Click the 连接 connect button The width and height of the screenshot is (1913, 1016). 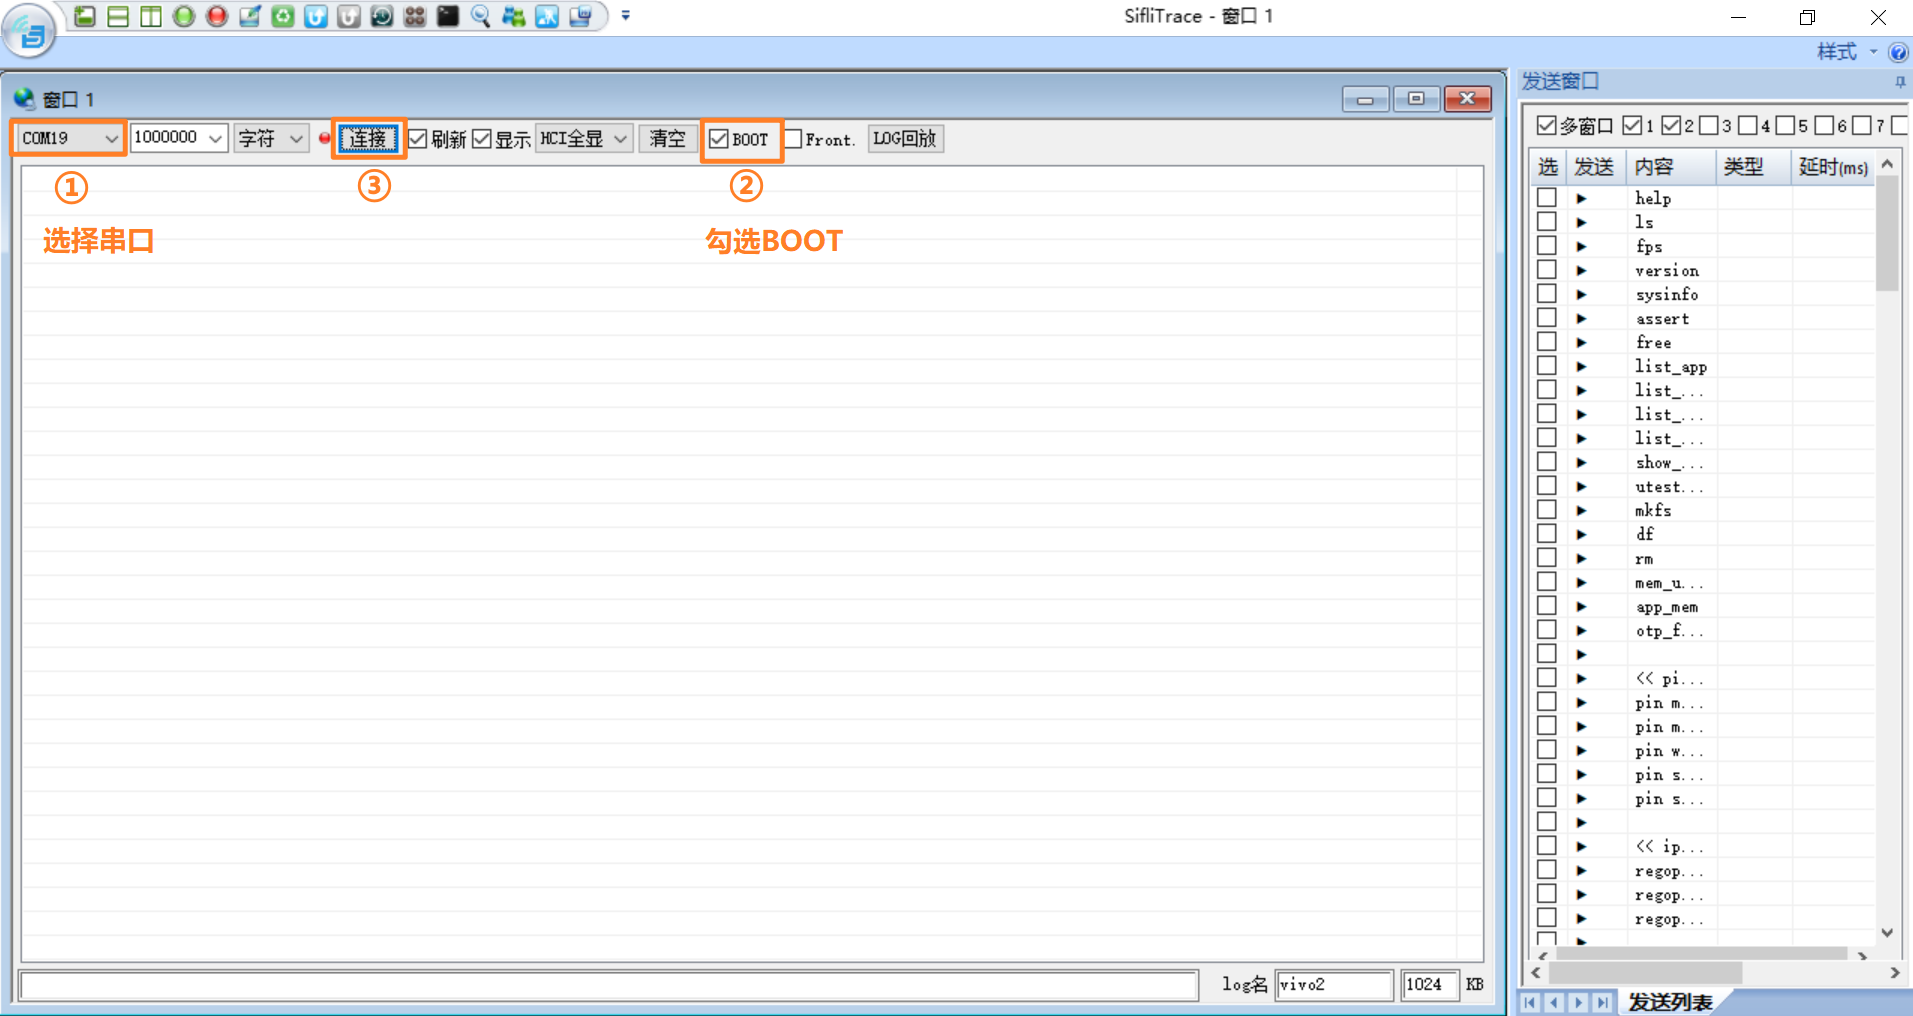tap(368, 138)
